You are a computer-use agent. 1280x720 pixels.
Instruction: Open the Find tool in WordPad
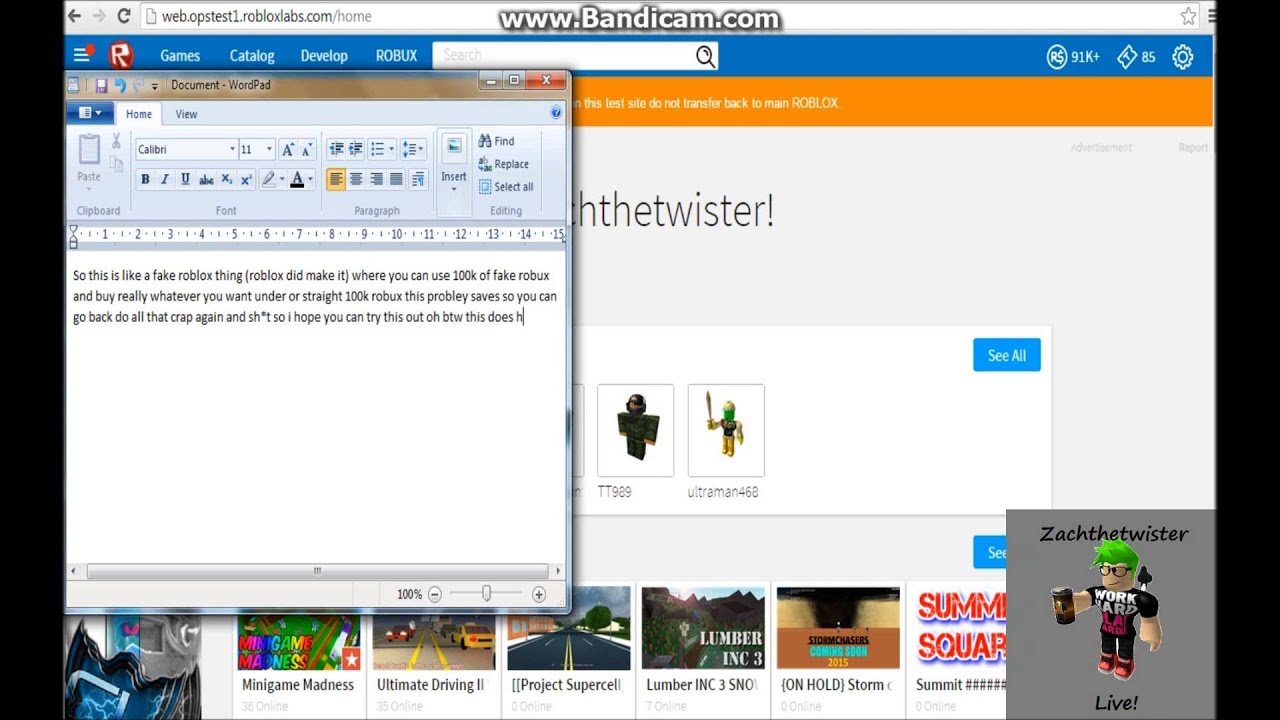[x=496, y=141]
